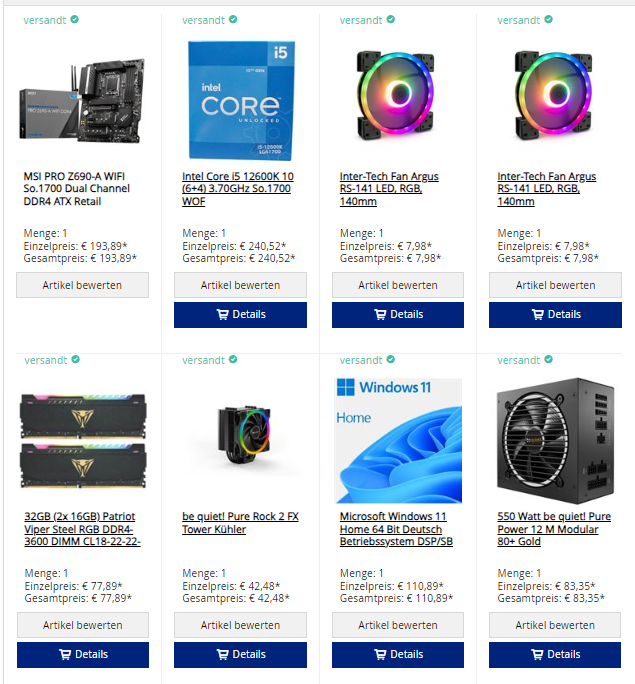
Task: Click Artikel bewerten for the Windows 11 item
Action: [398, 625]
